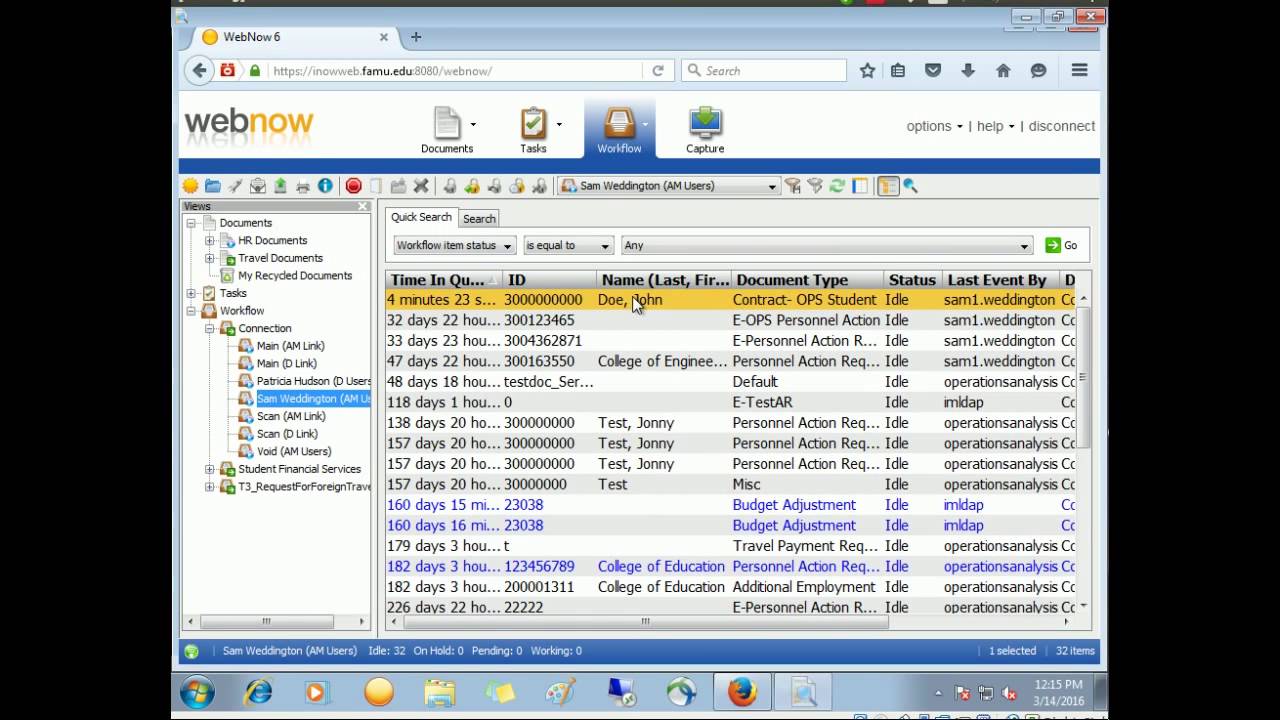Click the blue magnifier search toolbar icon

pos(910,186)
